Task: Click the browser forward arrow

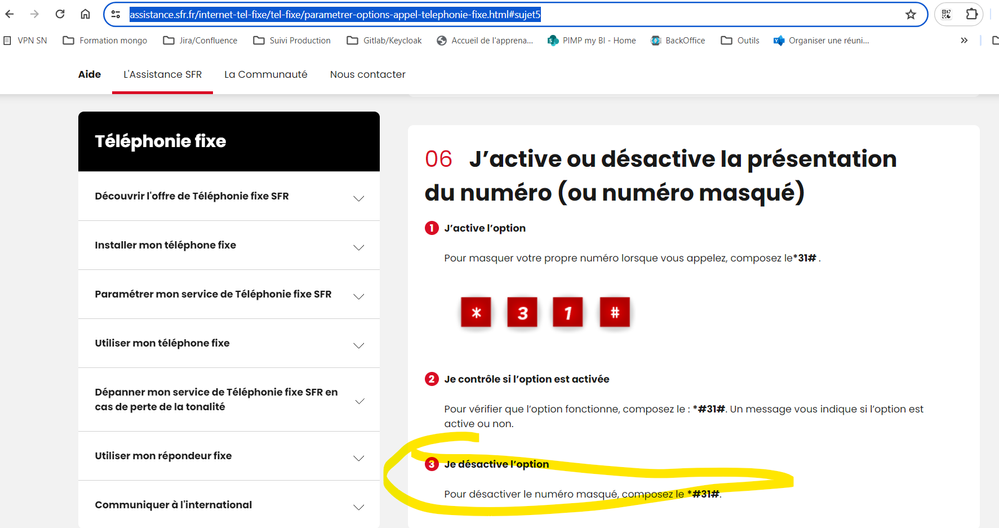Action: [x=34, y=14]
